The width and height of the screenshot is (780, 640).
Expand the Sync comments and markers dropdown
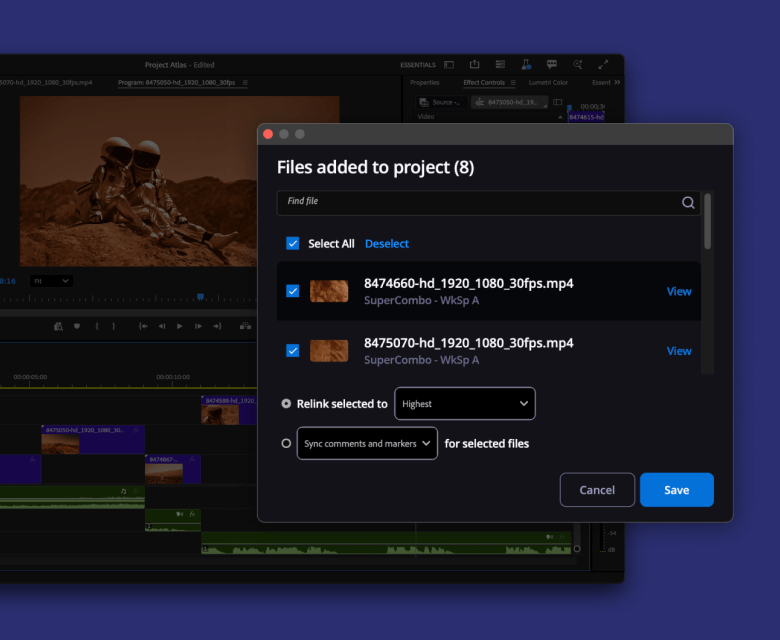point(367,443)
